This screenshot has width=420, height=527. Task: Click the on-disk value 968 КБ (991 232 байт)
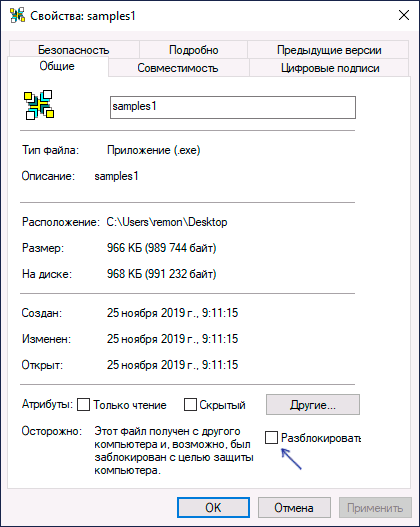[162, 274]
